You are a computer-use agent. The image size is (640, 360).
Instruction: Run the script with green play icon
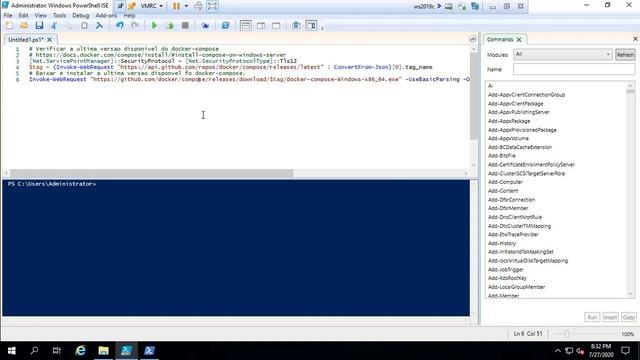[154, 26]
